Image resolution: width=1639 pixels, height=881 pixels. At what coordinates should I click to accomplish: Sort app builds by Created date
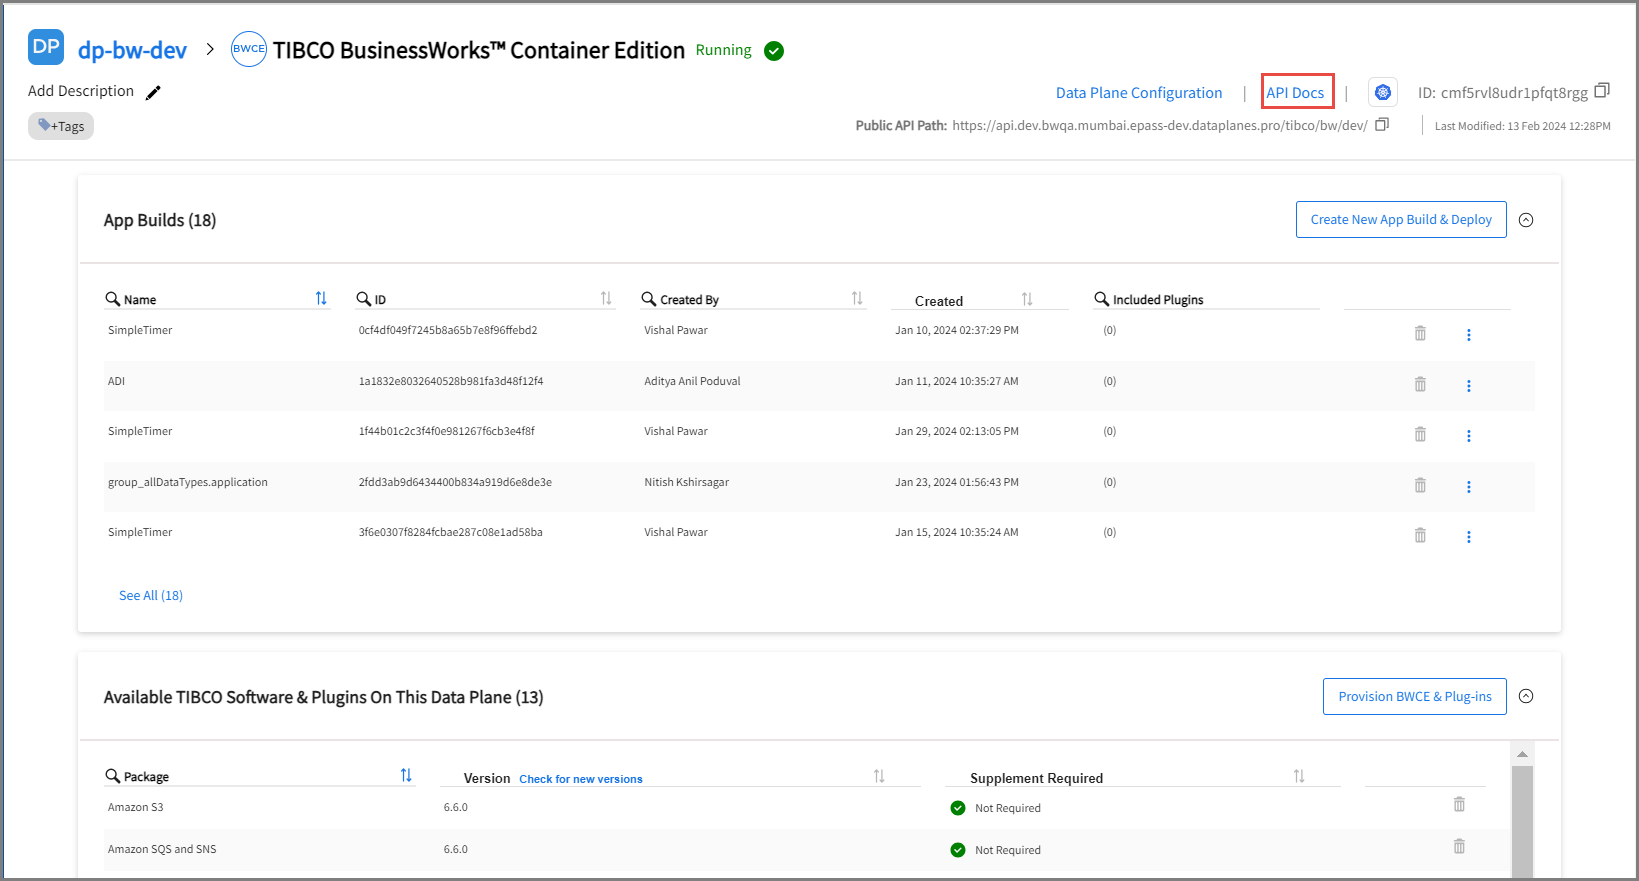coord(1027,299)
